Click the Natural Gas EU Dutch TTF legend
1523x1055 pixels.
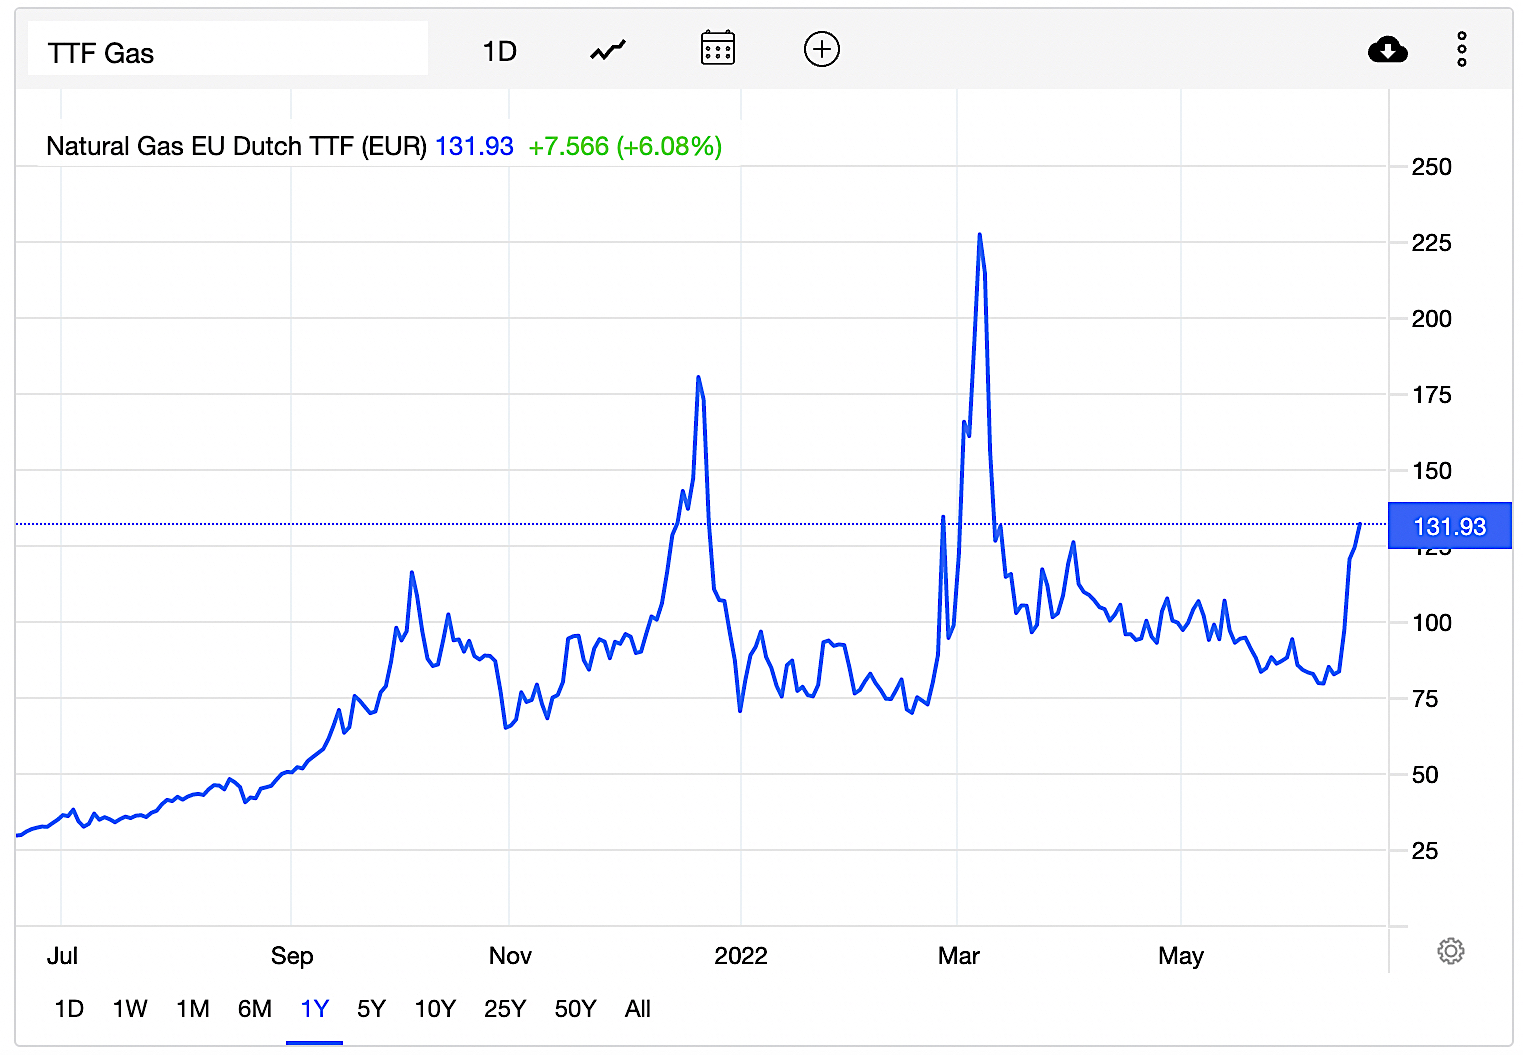[236, 147]
